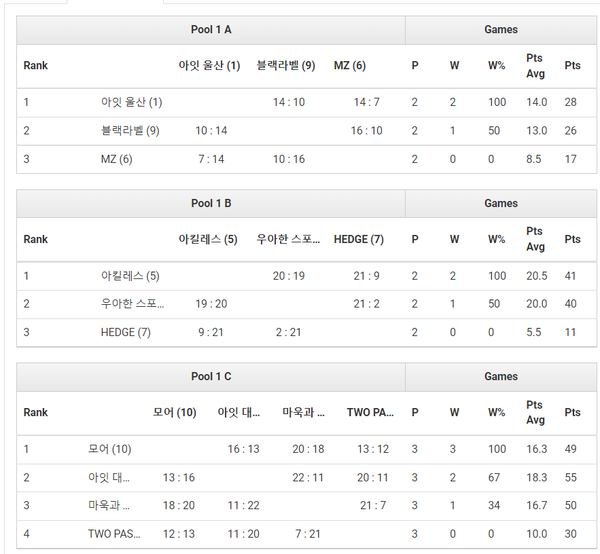600x554 pixels.
Task: Open HEDGE (7) team in rank 3 row
Action: 125,332
